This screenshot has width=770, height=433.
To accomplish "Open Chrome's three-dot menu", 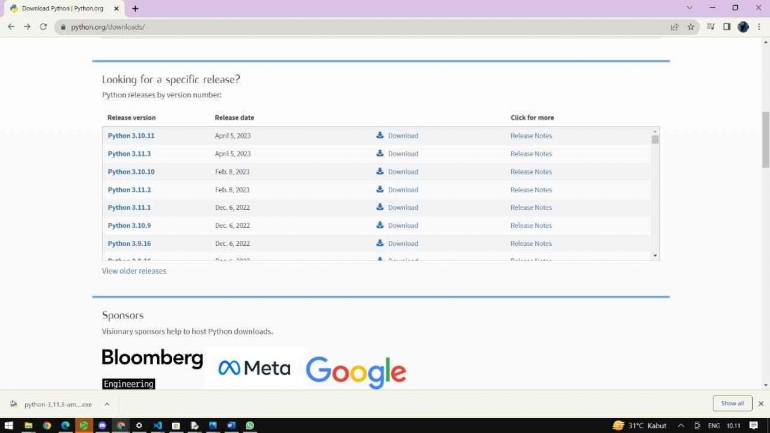I will point(759,27).
